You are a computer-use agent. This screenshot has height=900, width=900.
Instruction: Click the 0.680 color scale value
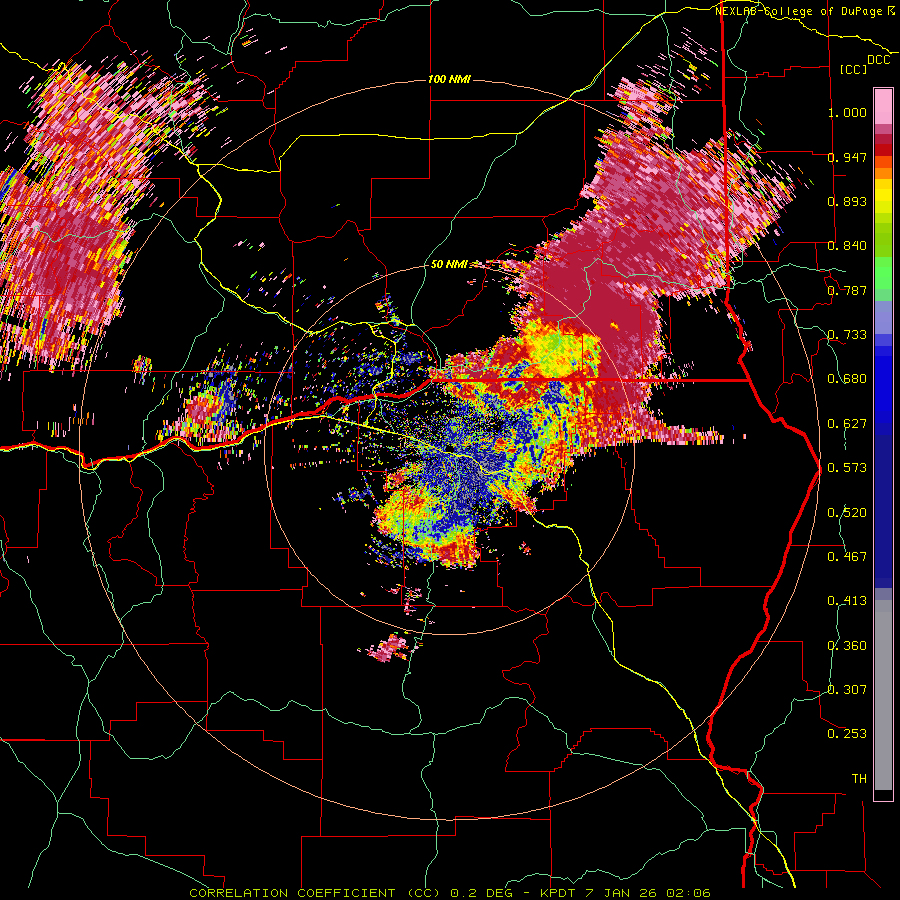click(x=847, y=379)
